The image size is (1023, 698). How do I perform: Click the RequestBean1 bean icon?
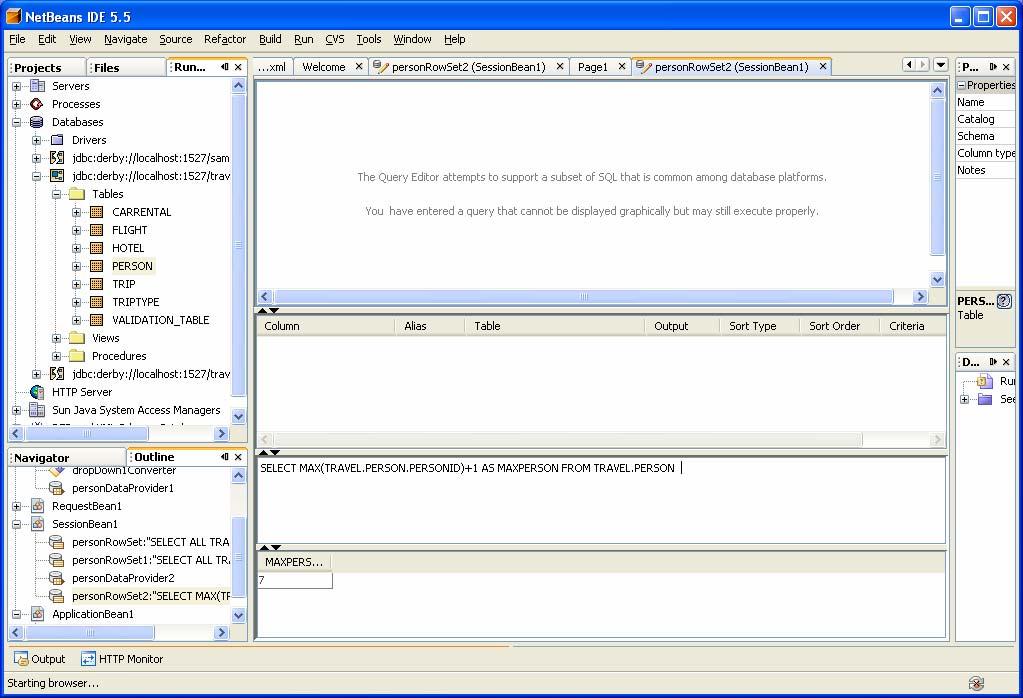click(x=38, y=506)
